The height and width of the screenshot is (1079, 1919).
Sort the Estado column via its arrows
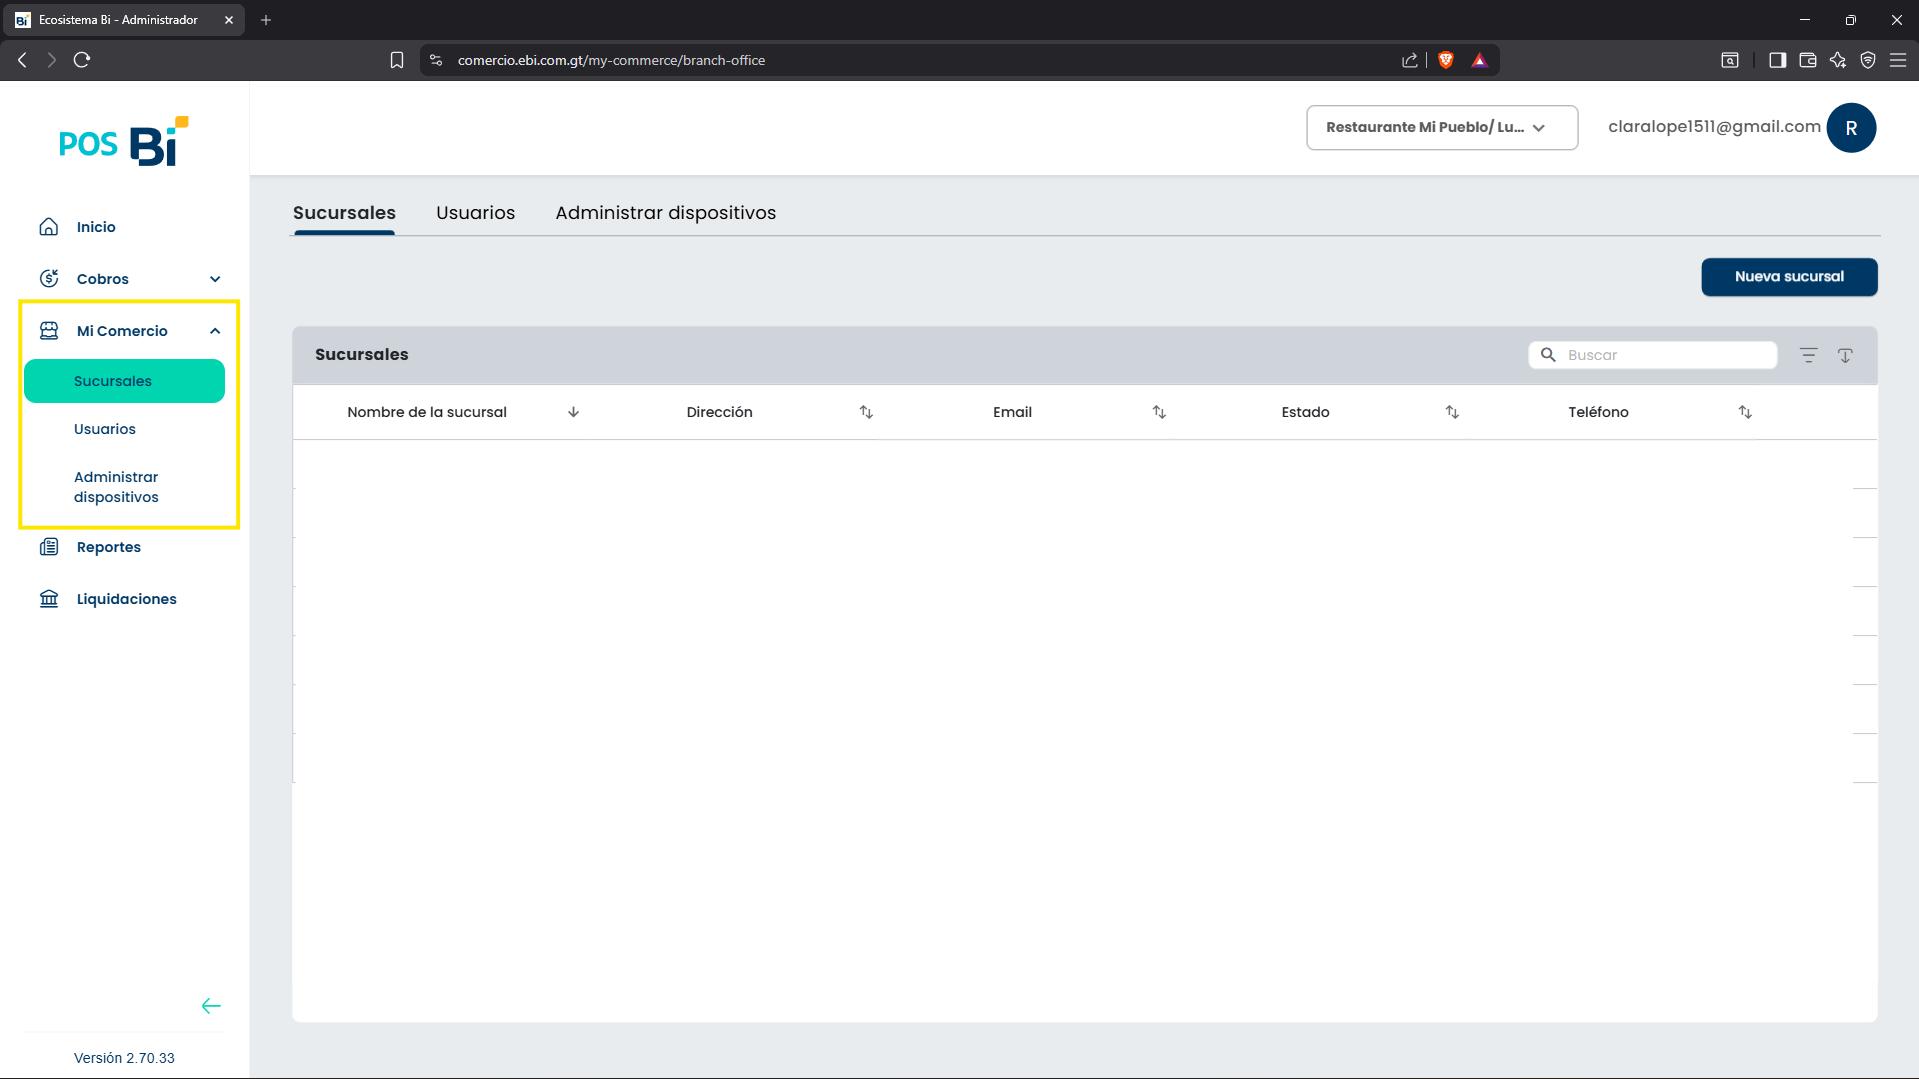(x=1452, y=412)
